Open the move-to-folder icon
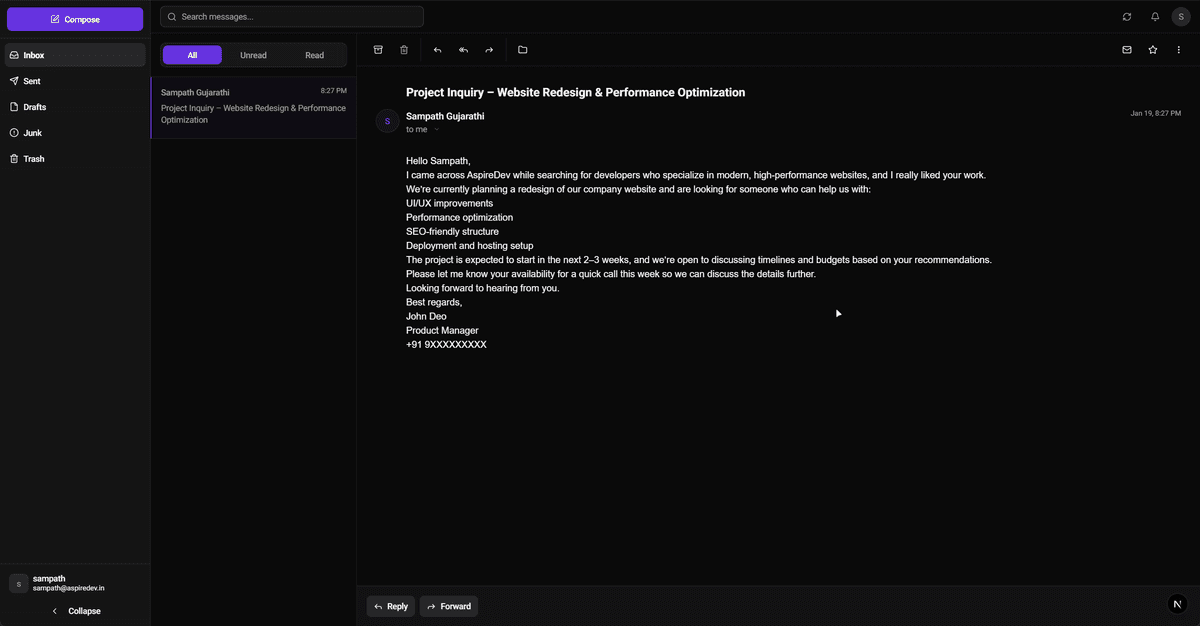The width and height of the screenshot is (1200, 626). [x=522, y=50]
